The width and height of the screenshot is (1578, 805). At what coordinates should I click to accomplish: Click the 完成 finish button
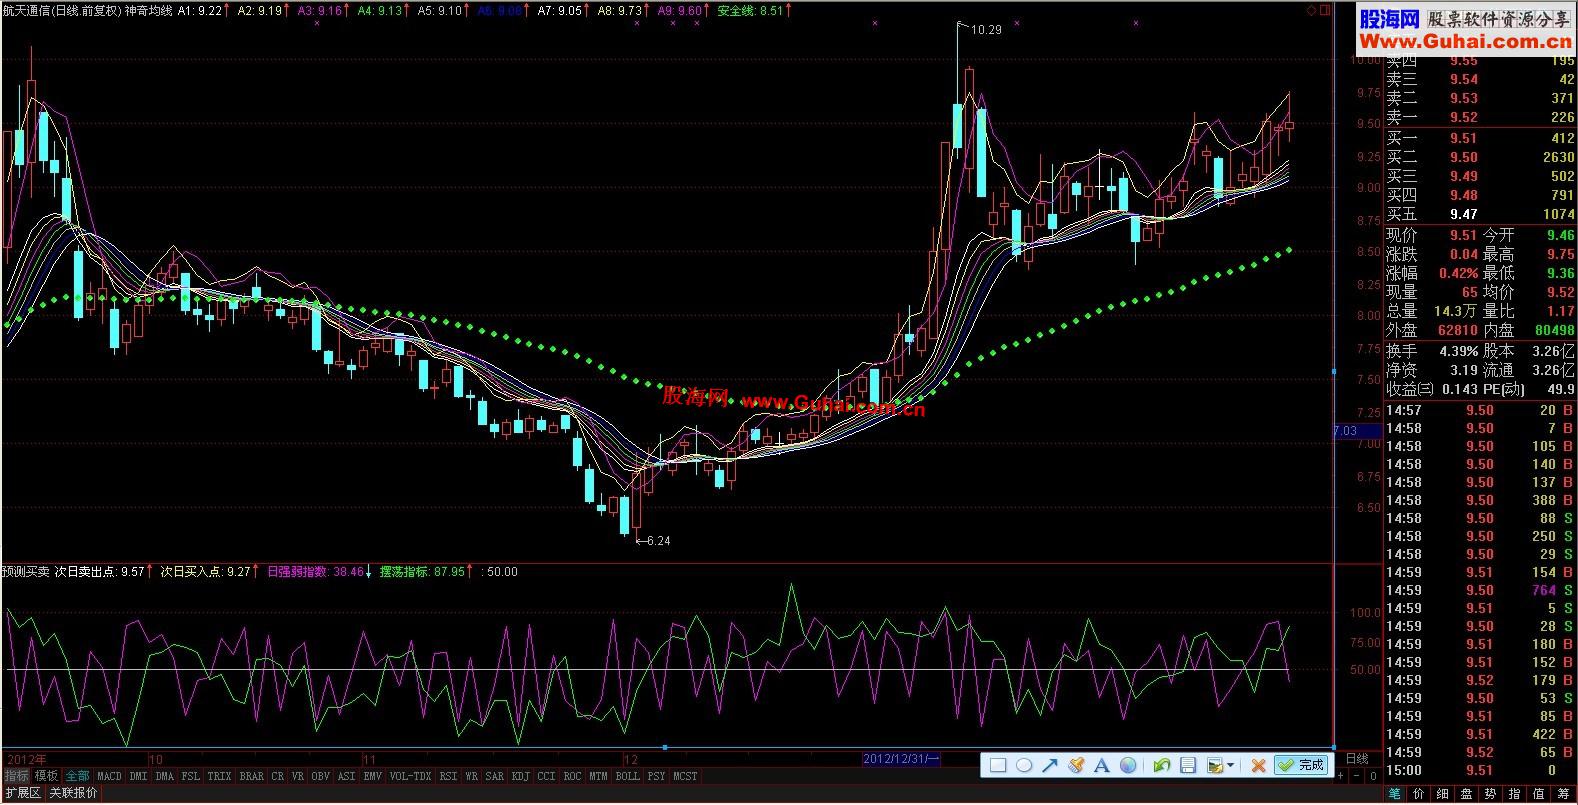point(1301,765)
